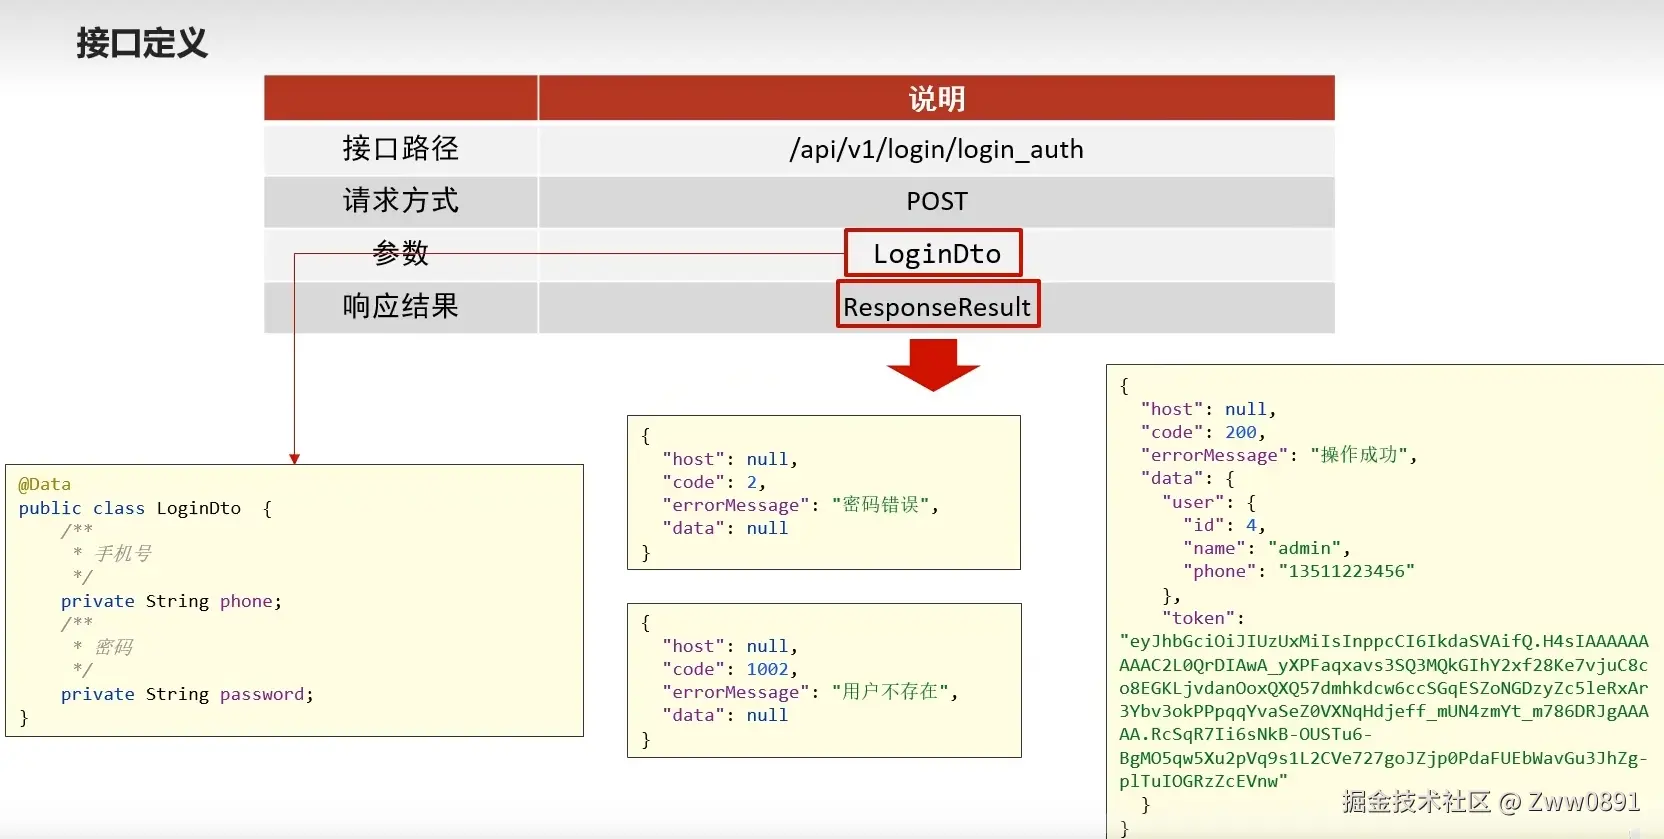Viewport: 1664px width, 839px height.
Task: Click the "token": key line
Action: [1204, 618]
